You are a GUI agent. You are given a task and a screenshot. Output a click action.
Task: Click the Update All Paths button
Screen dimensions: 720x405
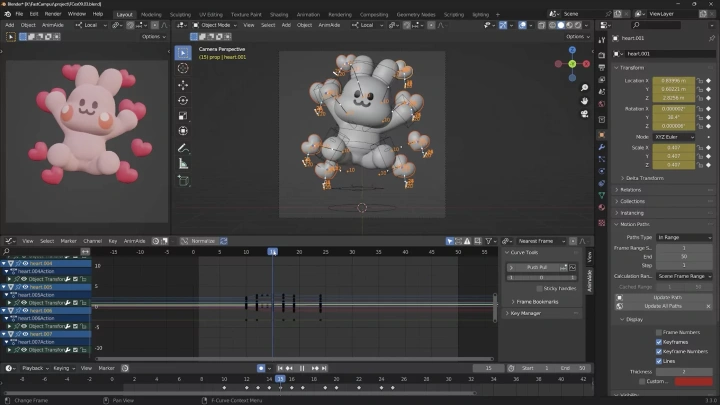pyautogui.click(x=662, y=306)
